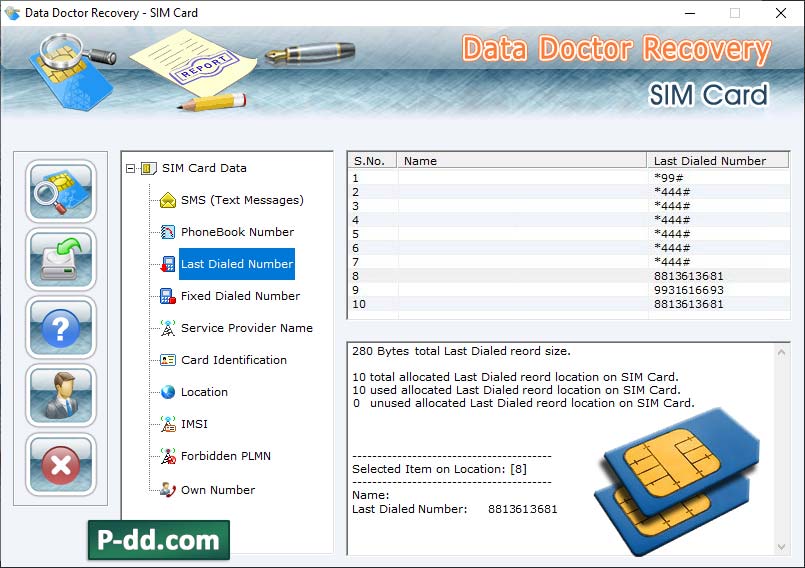
Task: Open Help with the question mark button
Action: [61, 328]
